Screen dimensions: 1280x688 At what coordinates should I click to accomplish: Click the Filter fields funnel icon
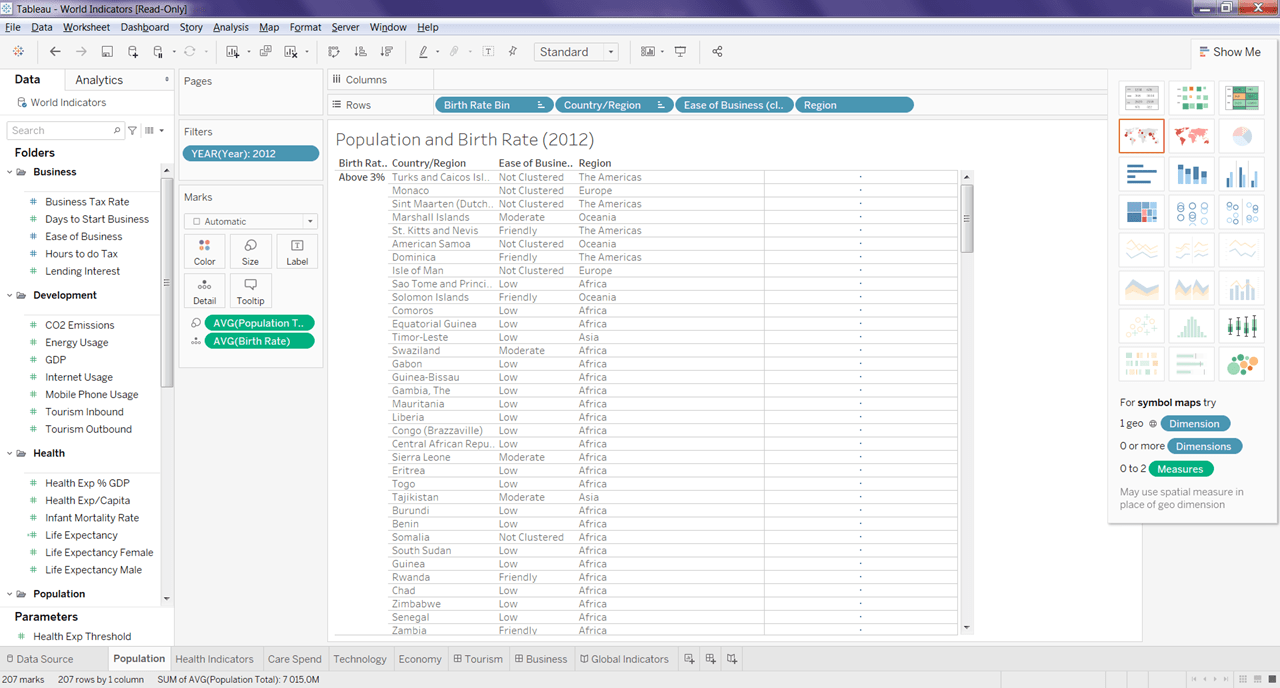click(133, 130)
